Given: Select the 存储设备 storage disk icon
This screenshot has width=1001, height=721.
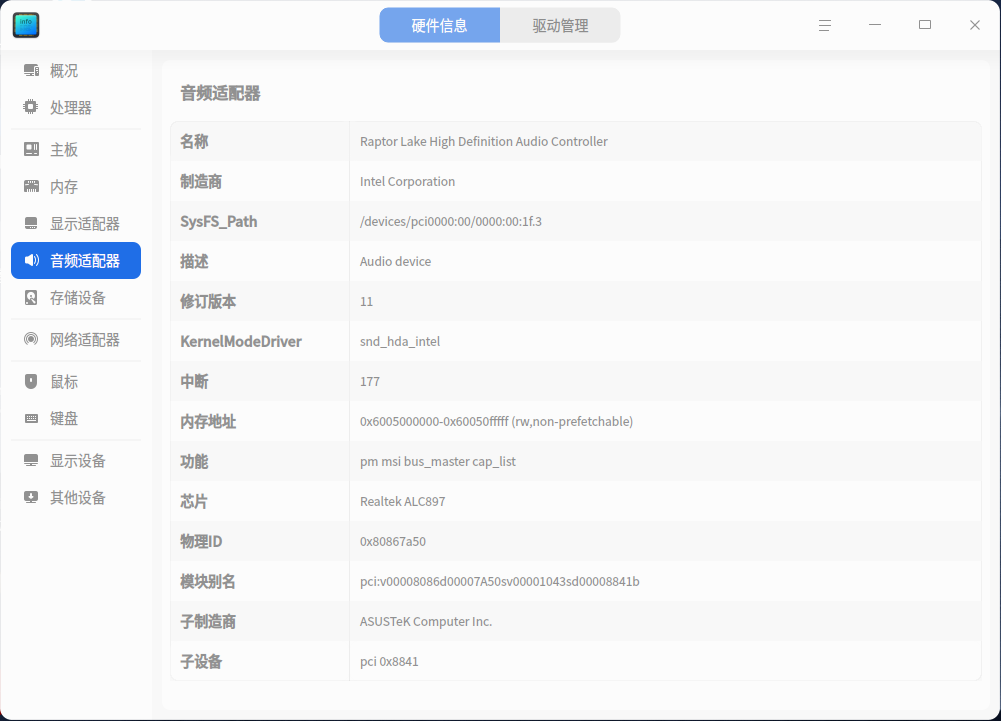Looking at the screenshot, I should pos(31,298).
